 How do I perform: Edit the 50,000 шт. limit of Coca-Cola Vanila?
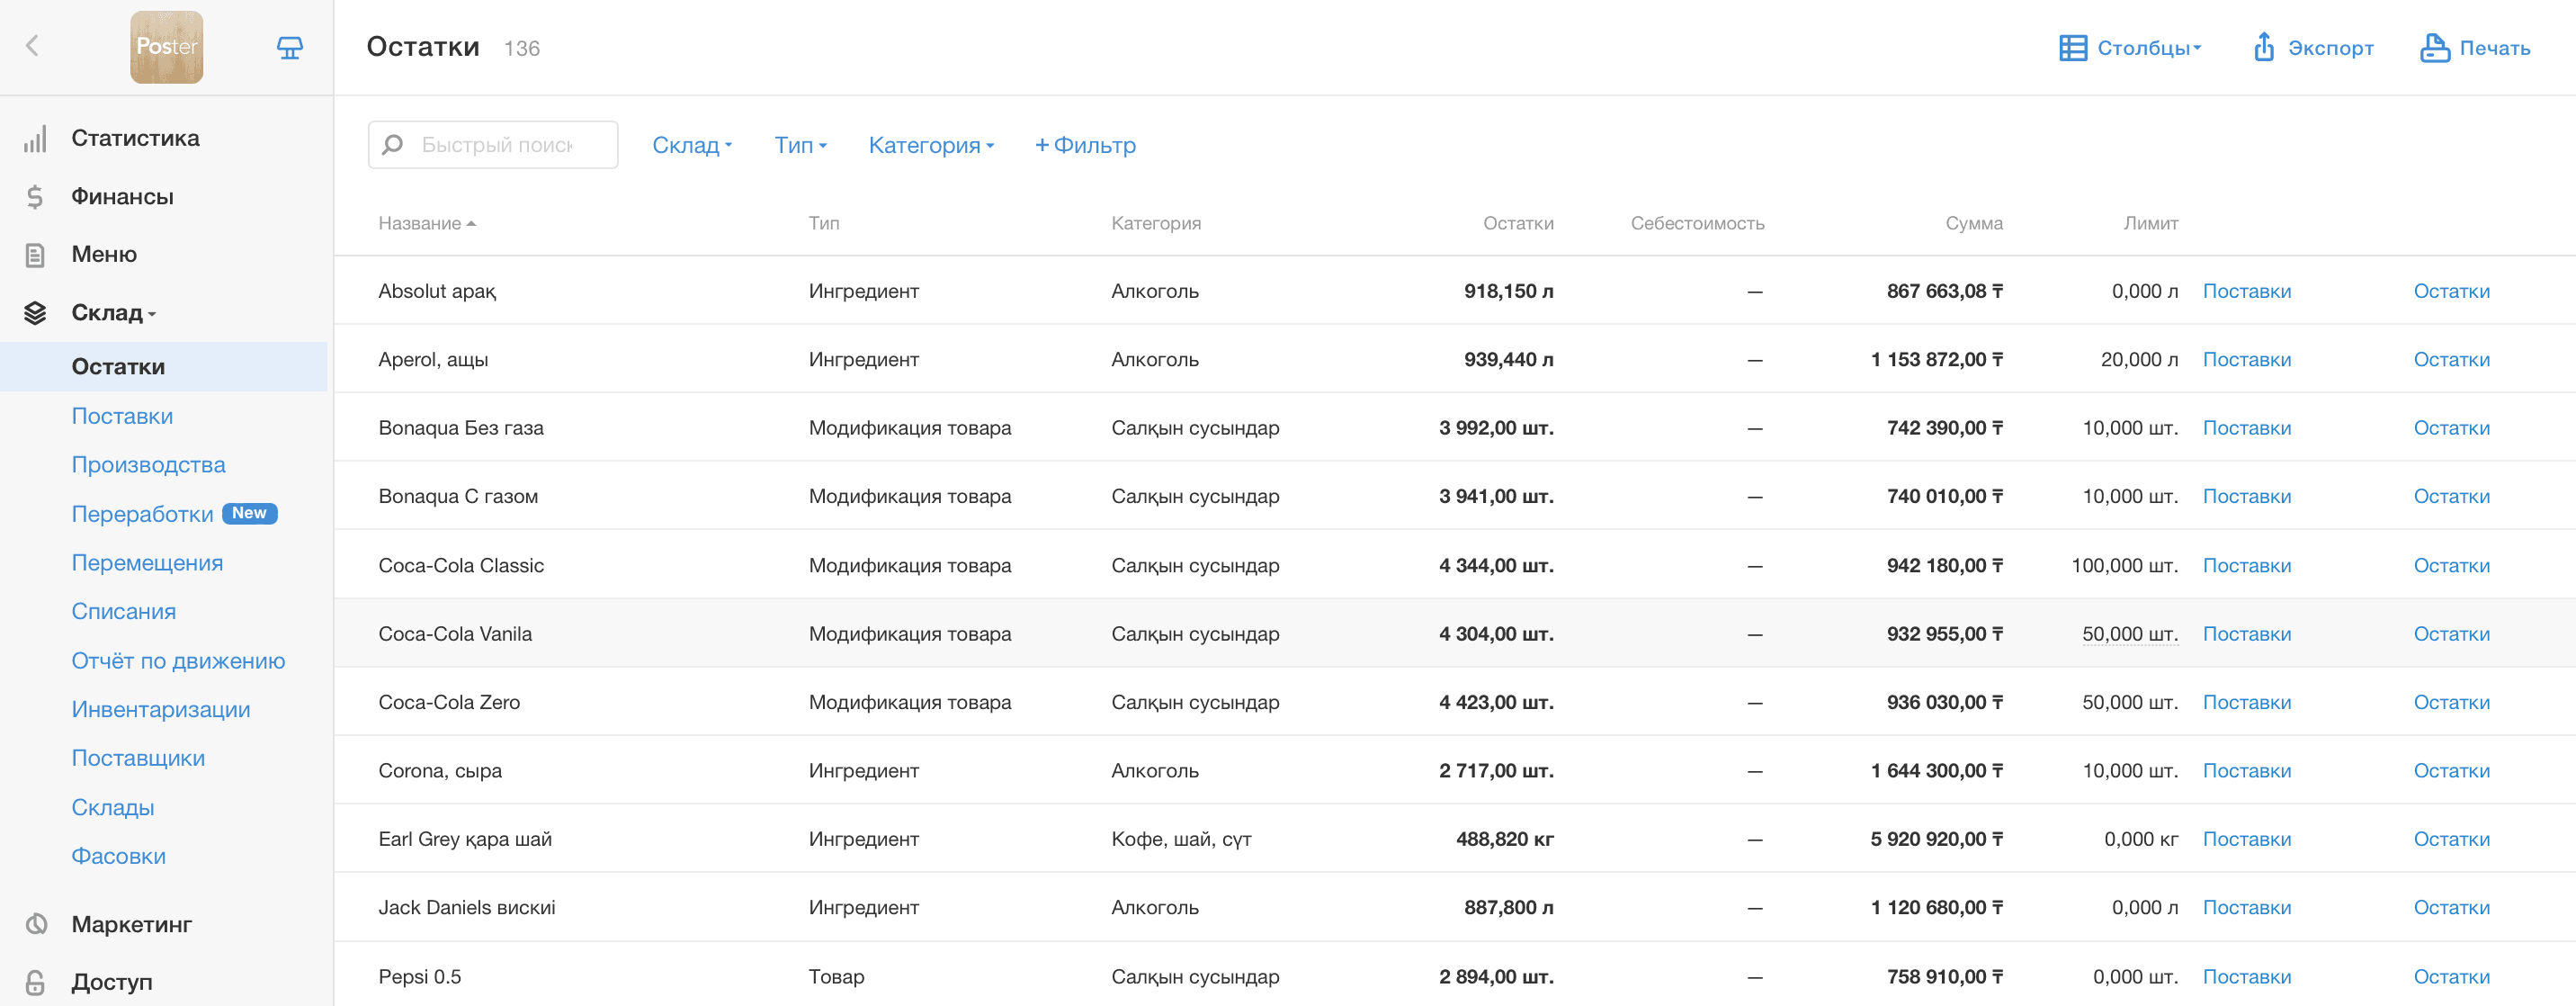(2130, 634)
